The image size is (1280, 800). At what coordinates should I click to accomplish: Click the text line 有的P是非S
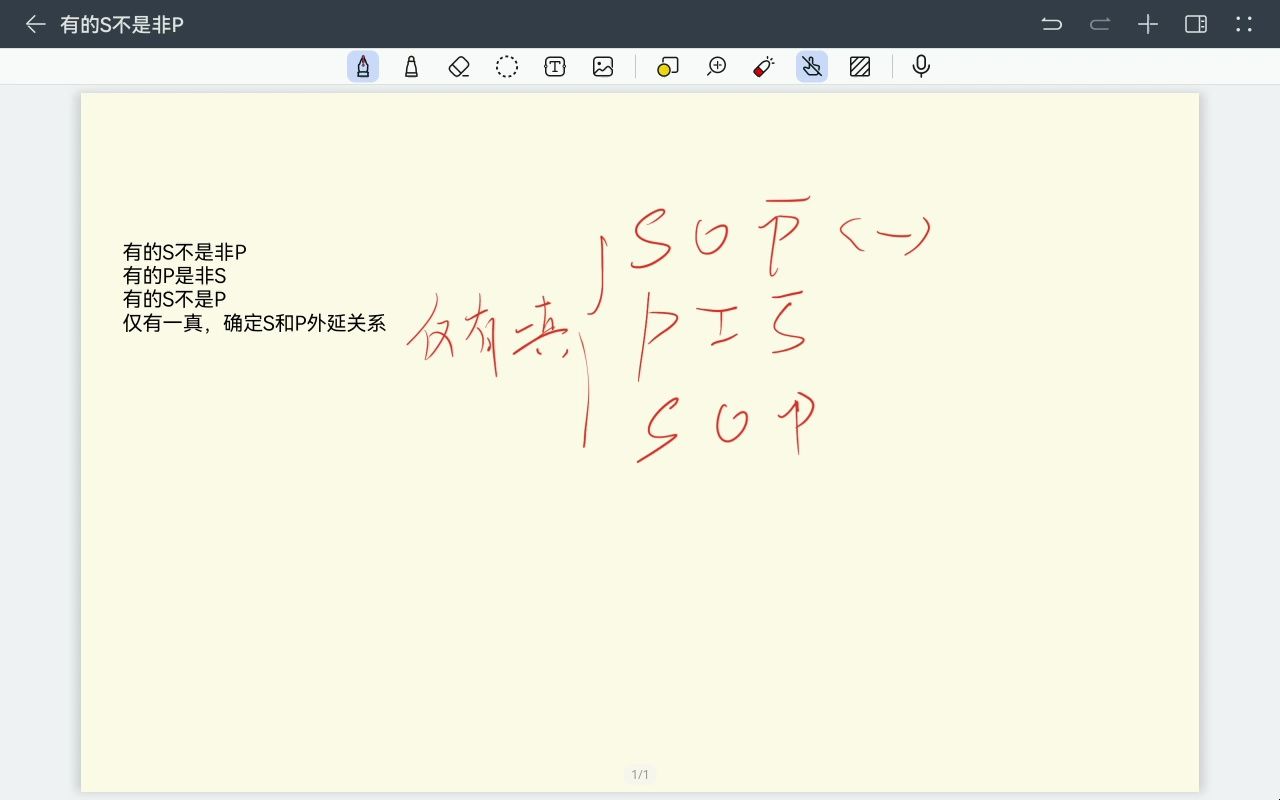point(175,276)
